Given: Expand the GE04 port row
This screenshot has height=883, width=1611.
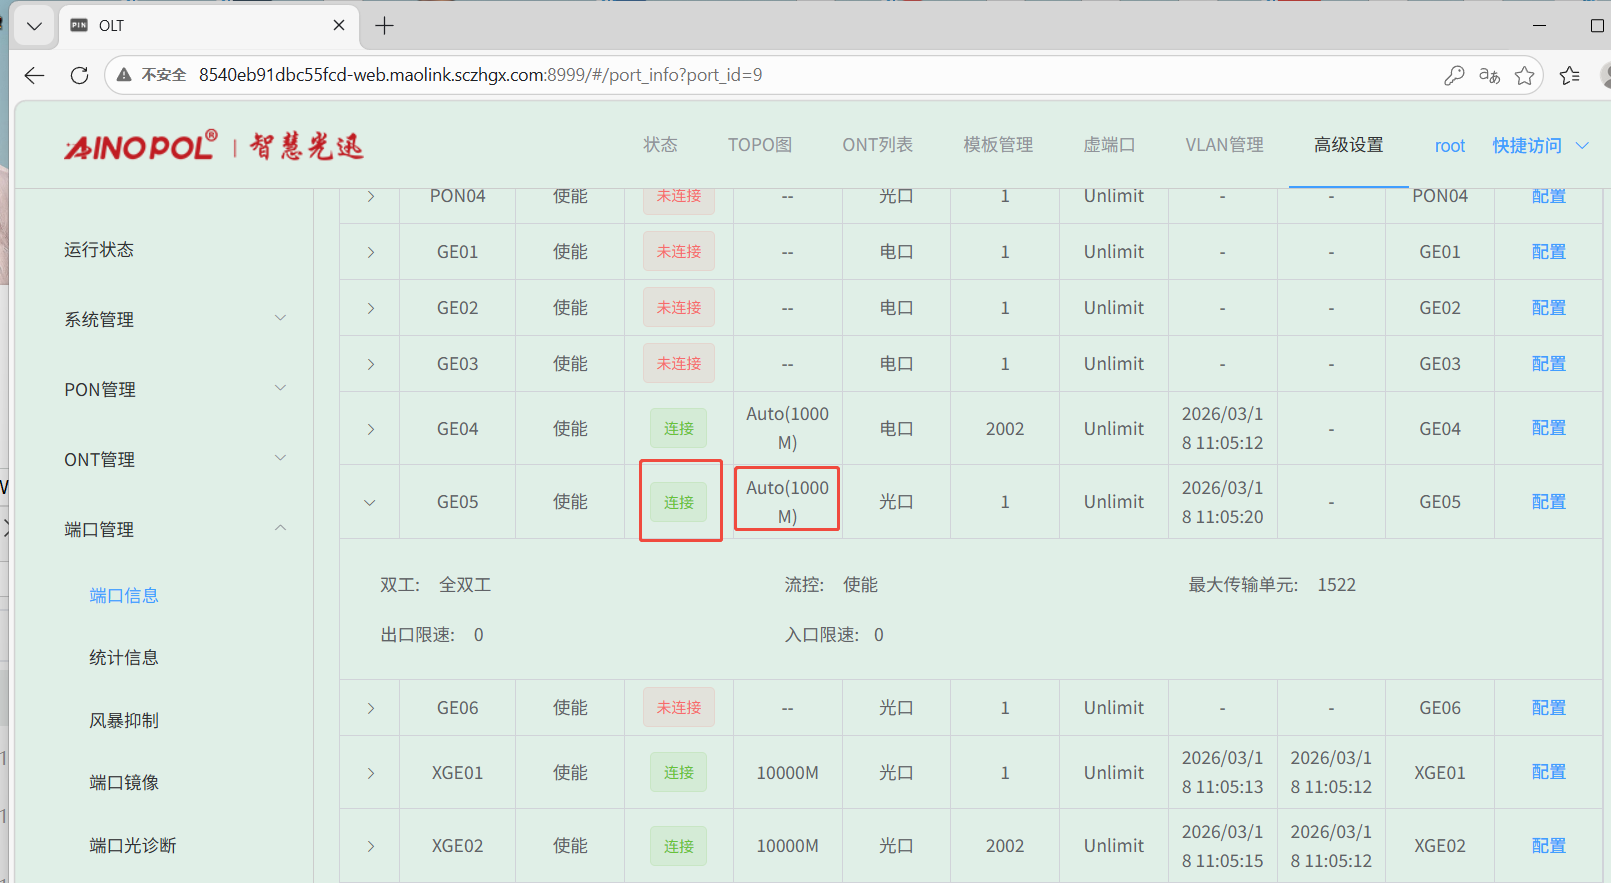Looking at the screenshot, I should pyautogui.click(x=370, y=429).
